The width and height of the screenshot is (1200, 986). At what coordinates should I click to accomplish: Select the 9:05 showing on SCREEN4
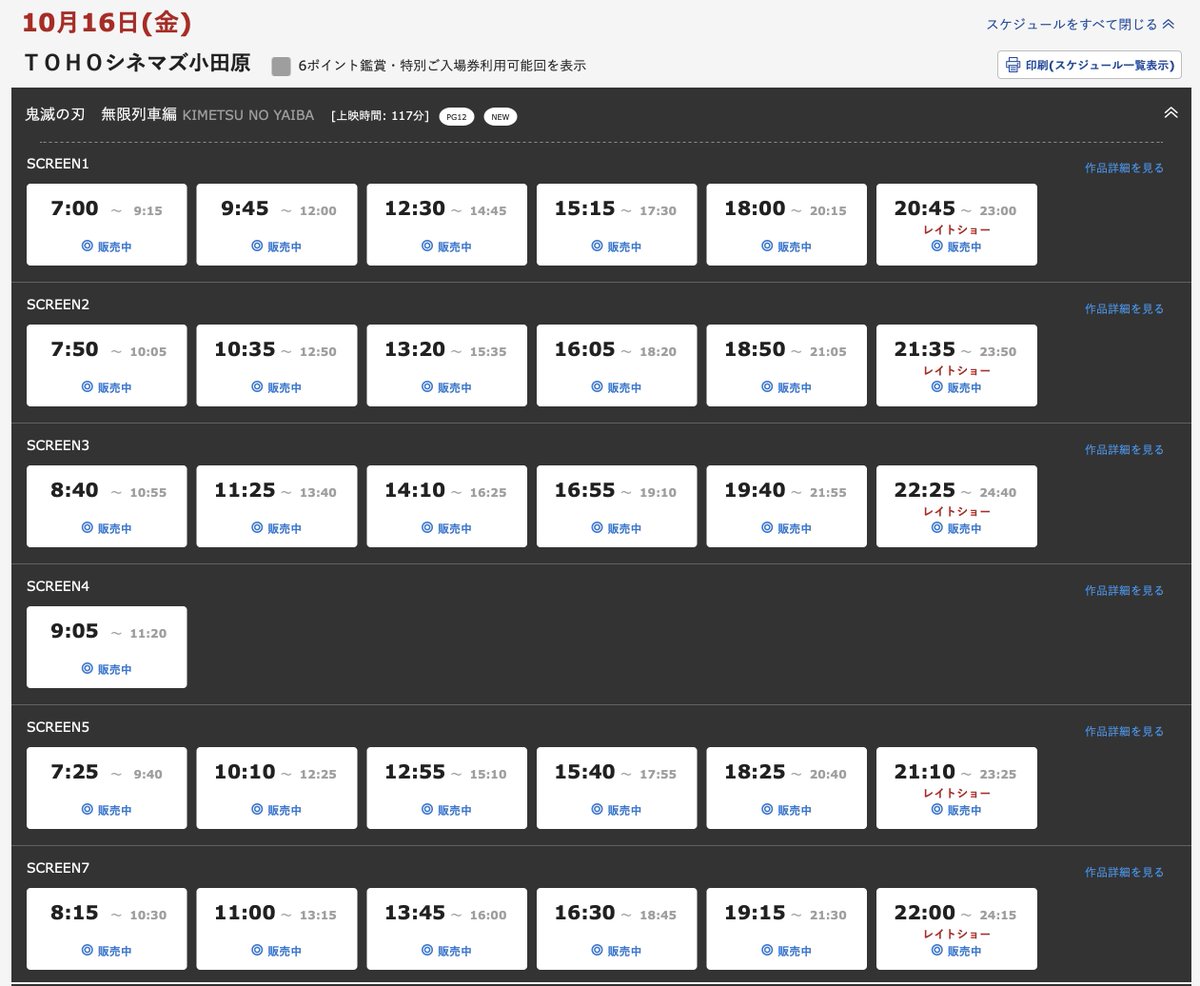[x=107, y=648]
